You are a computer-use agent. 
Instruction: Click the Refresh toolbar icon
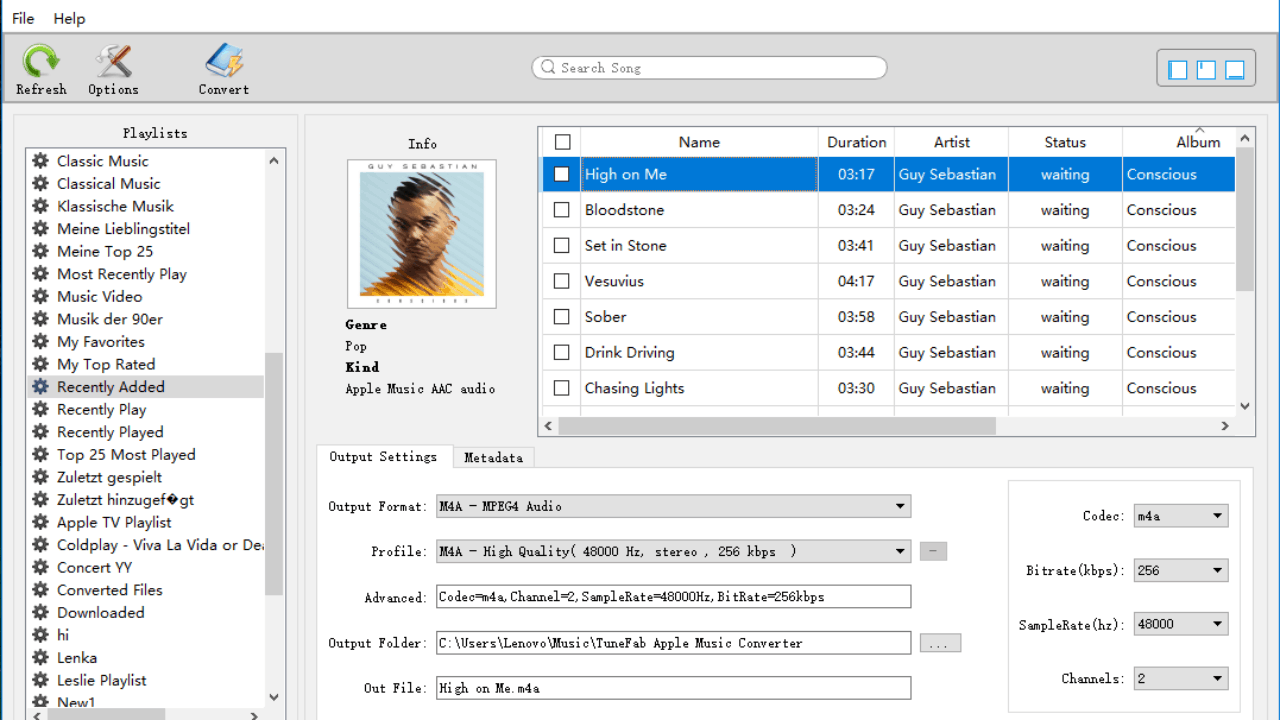click(41, 63)
